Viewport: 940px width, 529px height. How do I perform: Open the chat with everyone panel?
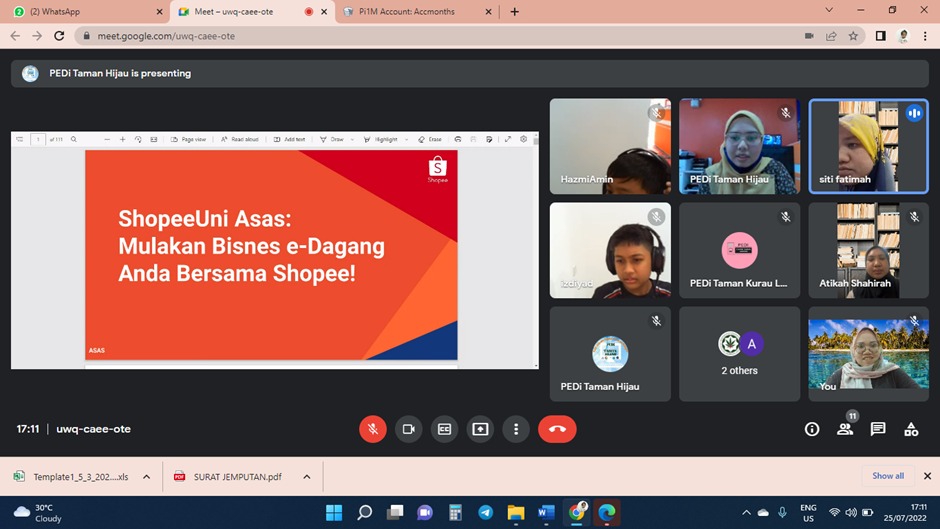tap(878, 429)
